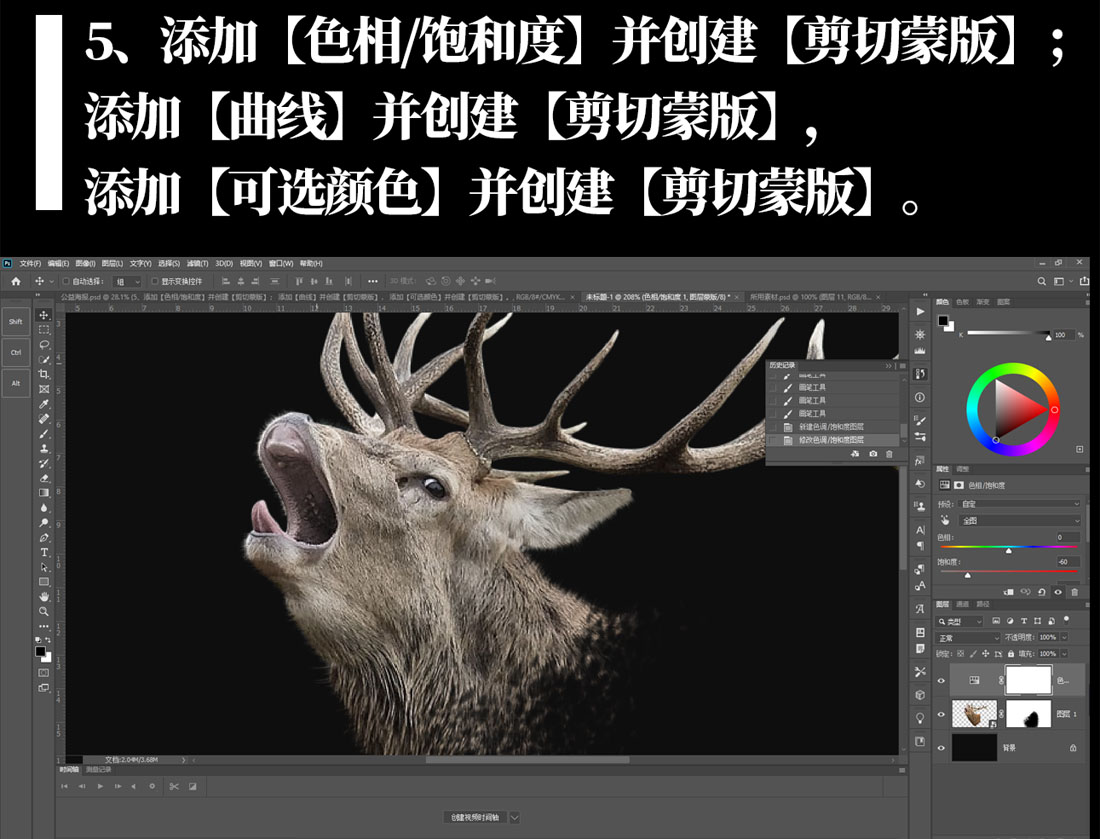Image resolution: width=1100 pixels, height=839 pixels.
Task: Open the Histogram panel icon
Action: [920, 349]
